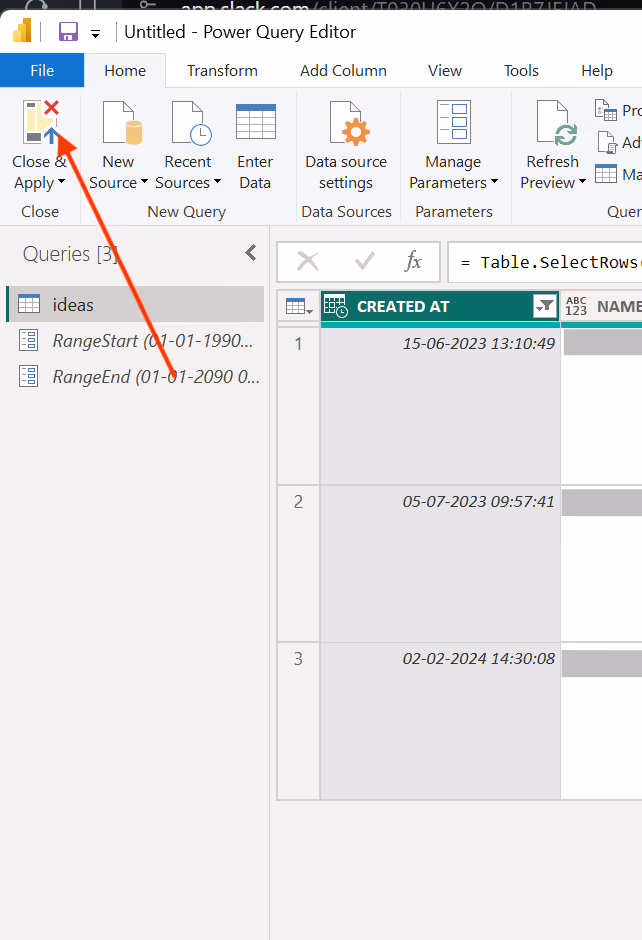Open Data source settings
The height and width of the screenshot is (940, 642).
(346, 146)
